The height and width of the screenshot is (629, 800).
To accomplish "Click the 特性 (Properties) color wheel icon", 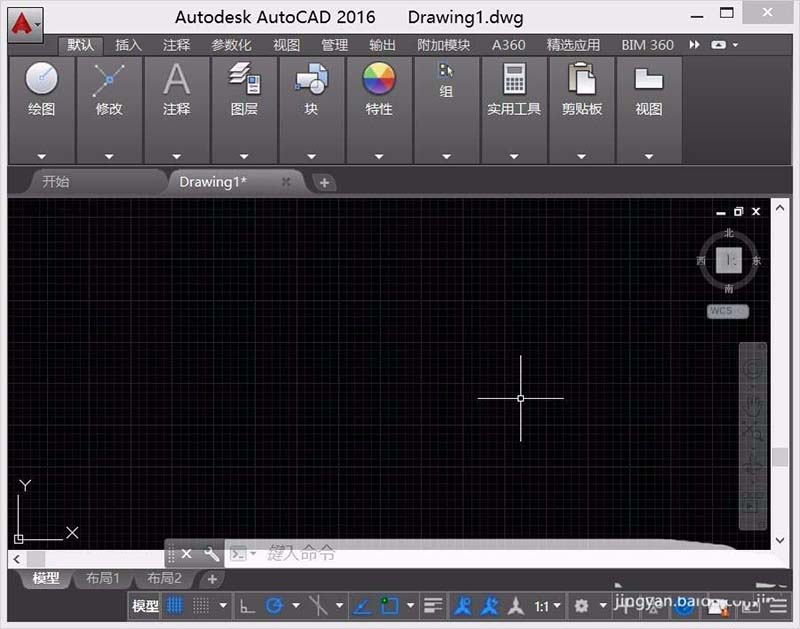I will click(379, 79).
